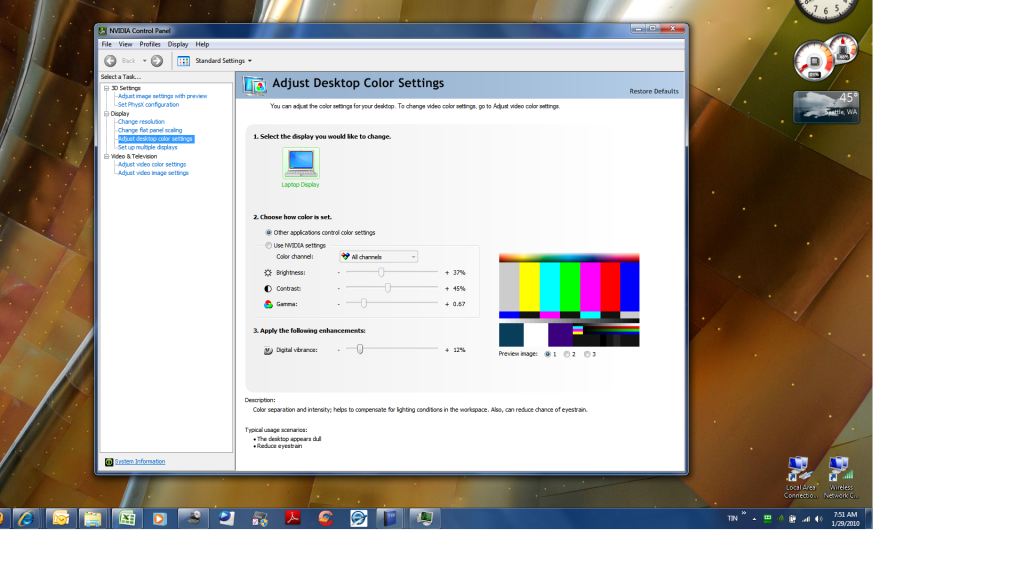Viewport: 1024px width, 576px height.
Task: Click the Brightness plus sign
Action: pos(447,273)
